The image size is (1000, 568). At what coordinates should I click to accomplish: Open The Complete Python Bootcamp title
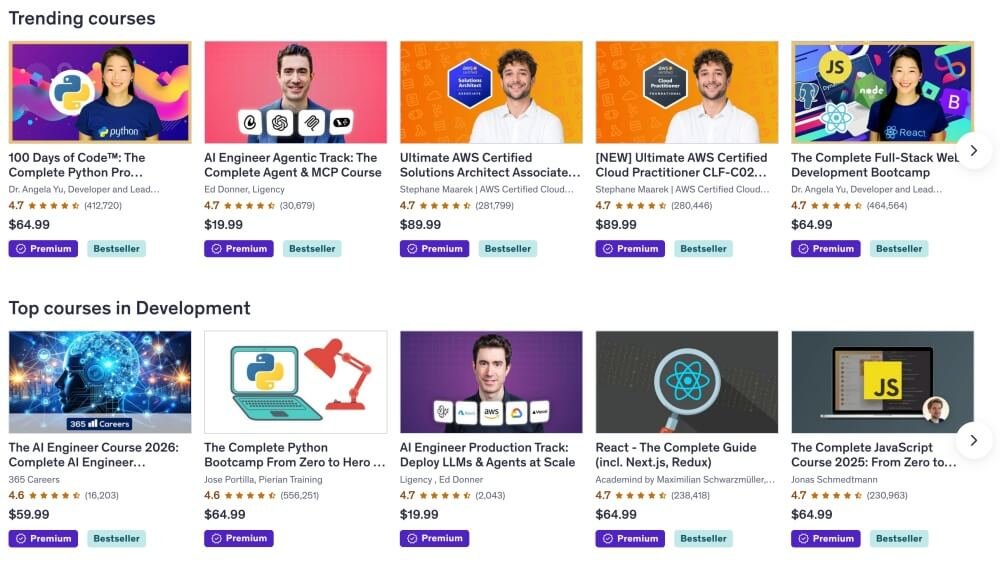(294, 455)
